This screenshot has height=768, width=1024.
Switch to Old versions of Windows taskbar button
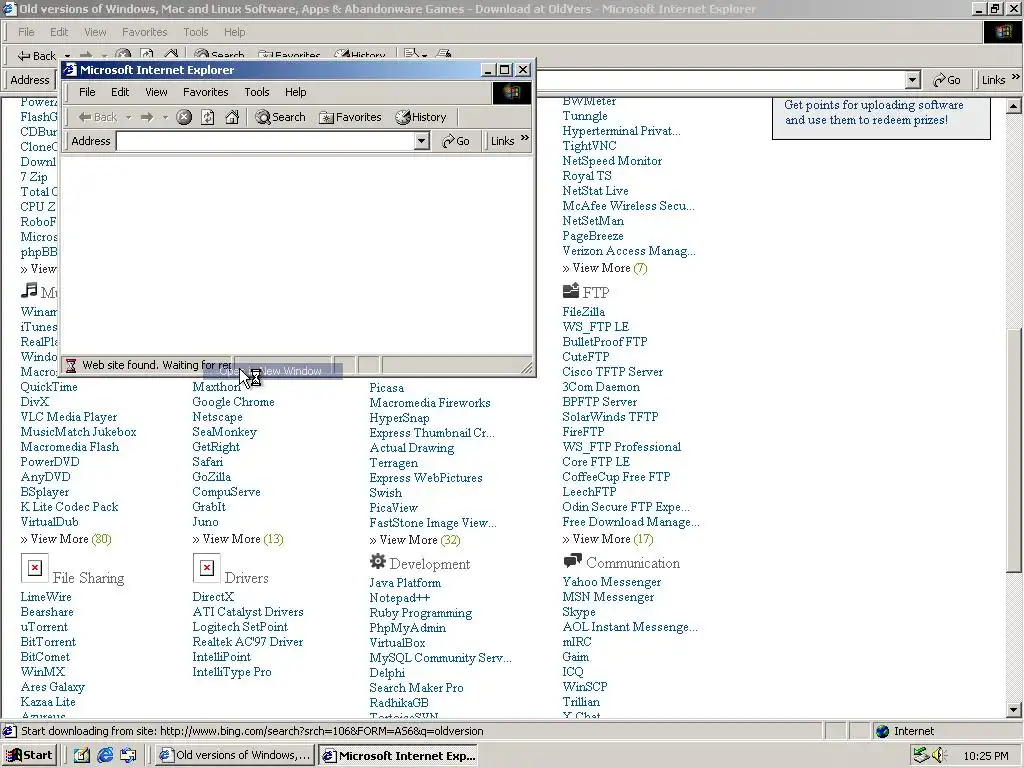235,755
